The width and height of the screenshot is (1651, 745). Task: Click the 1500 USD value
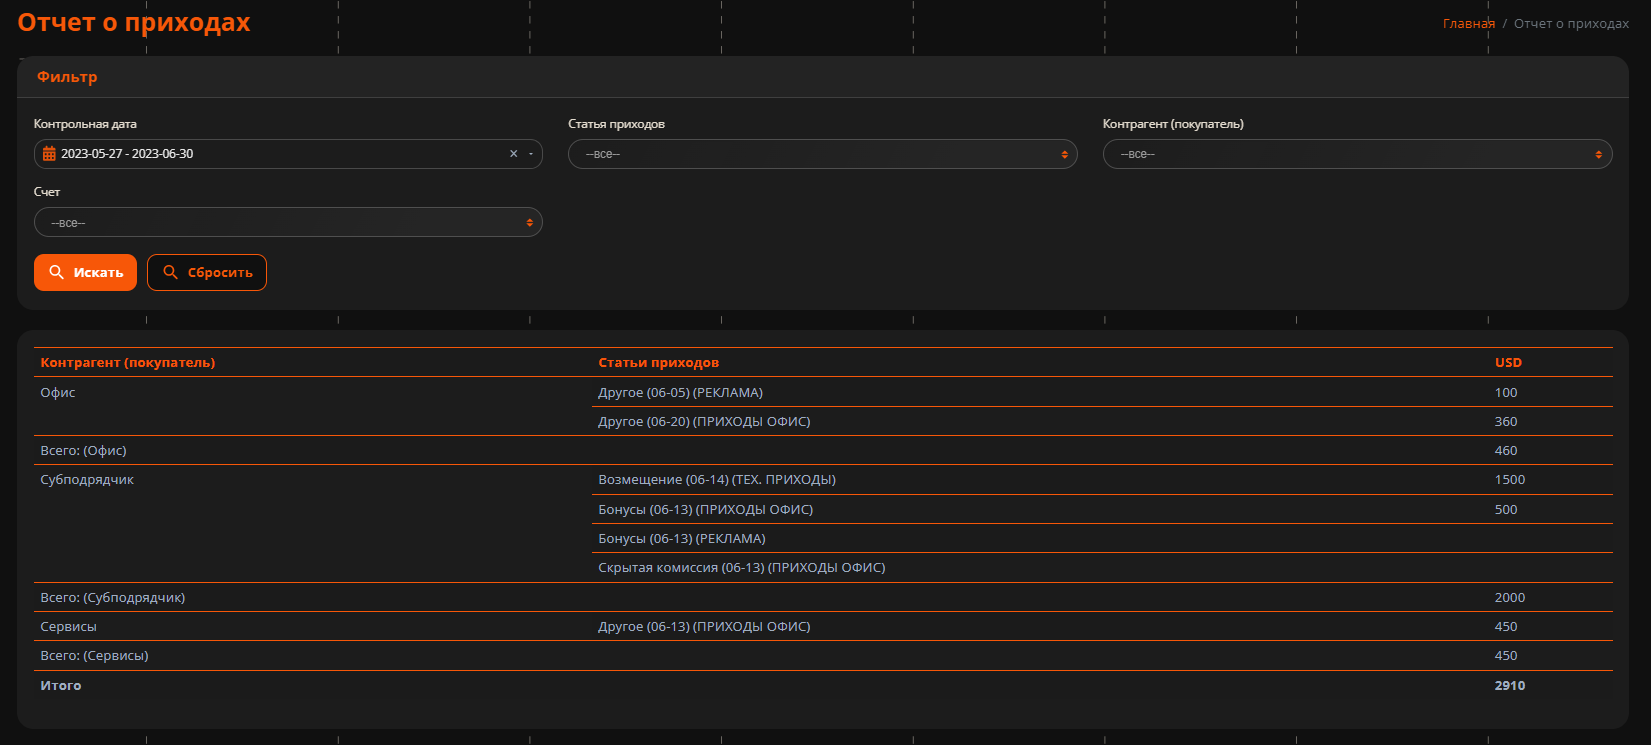(1510, 479)
